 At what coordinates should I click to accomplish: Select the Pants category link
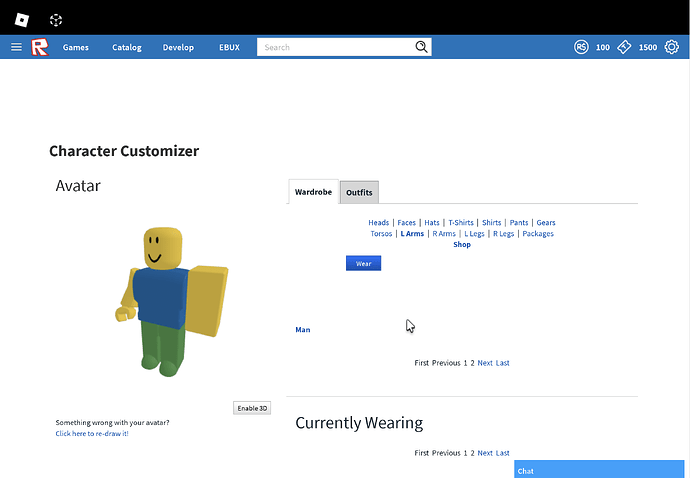519,222
